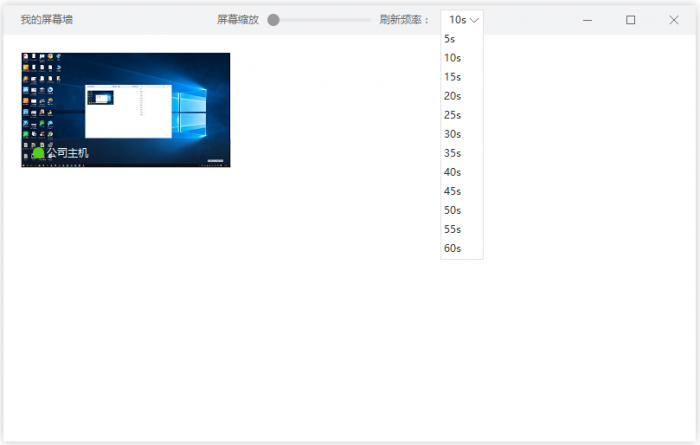Click the green online status dot
This screenshot has height=445, width=700.
(39, 153)
